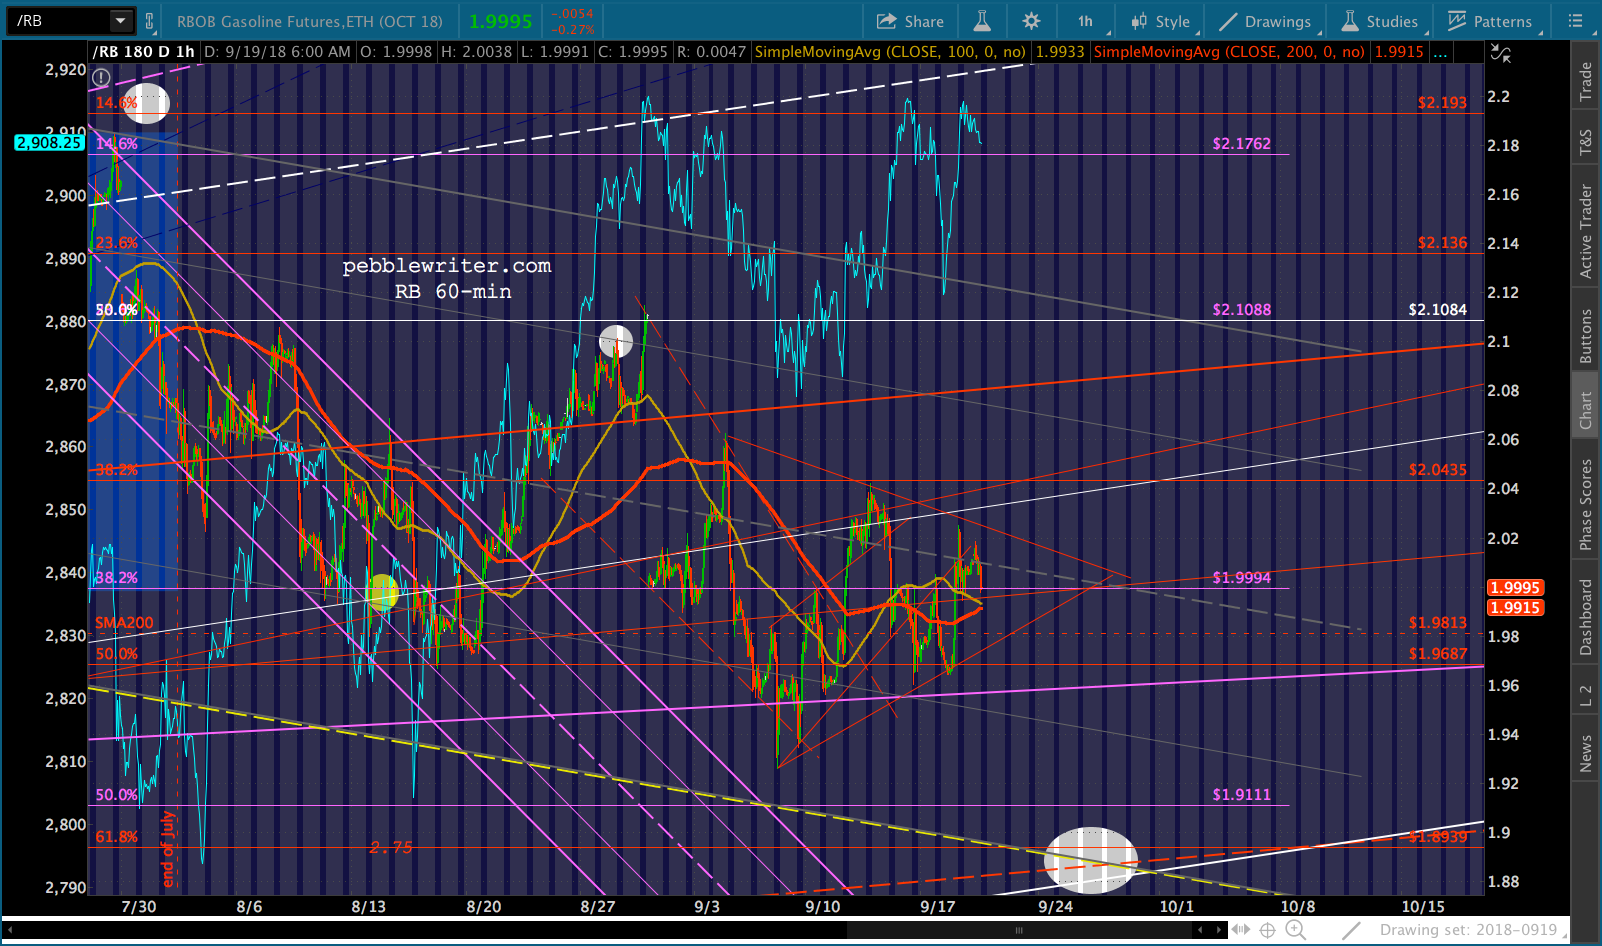
Task: Click the $2.1088 level label
Action: tap(1241, 310)
